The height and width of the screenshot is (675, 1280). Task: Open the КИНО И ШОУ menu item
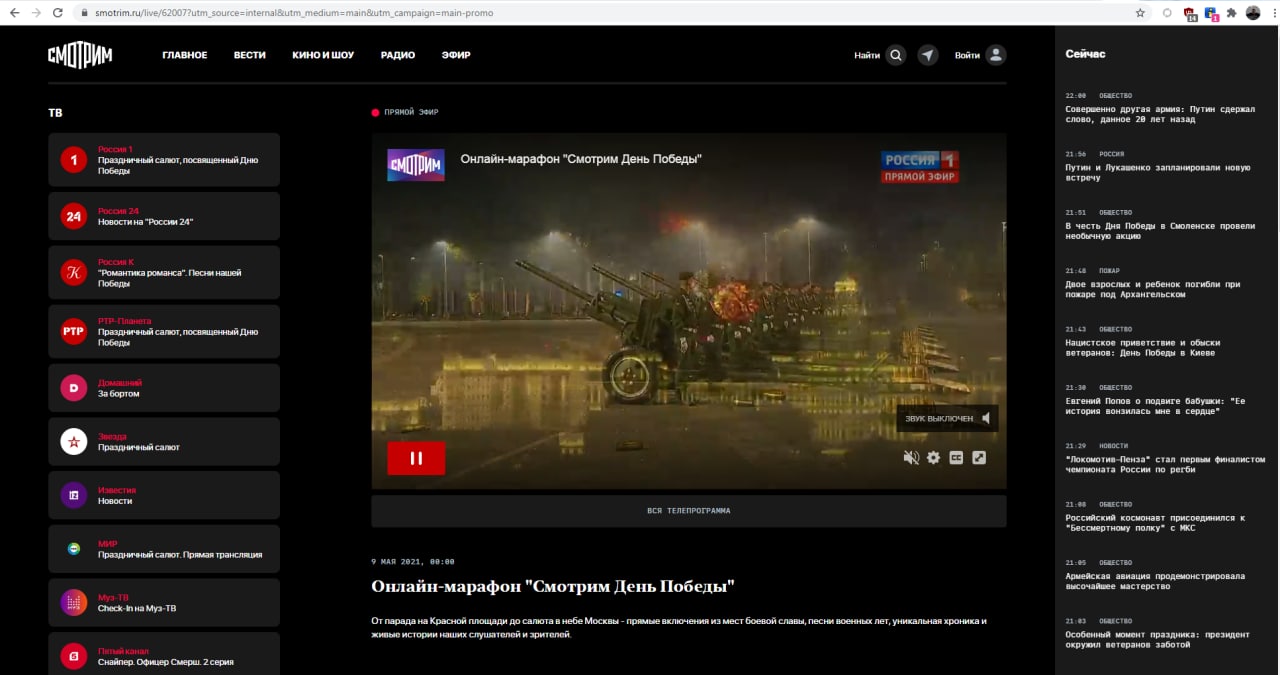(x=323, y=55)
